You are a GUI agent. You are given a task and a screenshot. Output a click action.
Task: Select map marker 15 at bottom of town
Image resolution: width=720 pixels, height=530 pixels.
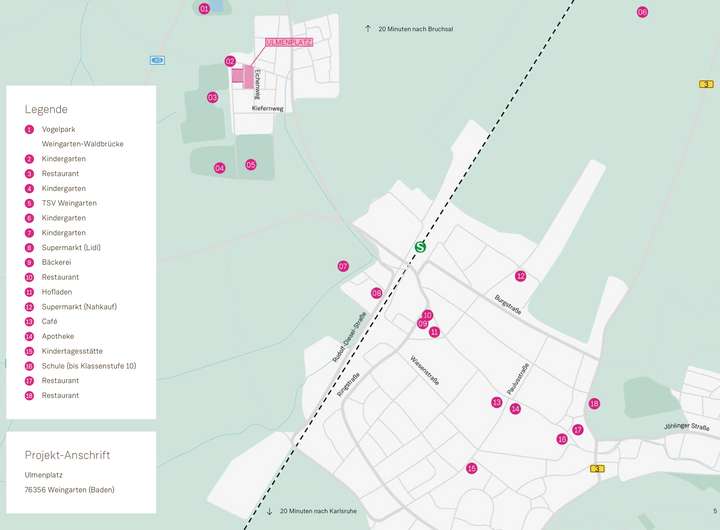[x=471, y=468]
